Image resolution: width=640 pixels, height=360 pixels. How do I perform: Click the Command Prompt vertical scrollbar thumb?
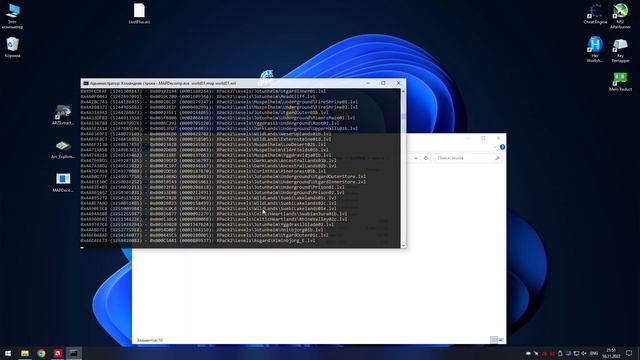[403, 116]
